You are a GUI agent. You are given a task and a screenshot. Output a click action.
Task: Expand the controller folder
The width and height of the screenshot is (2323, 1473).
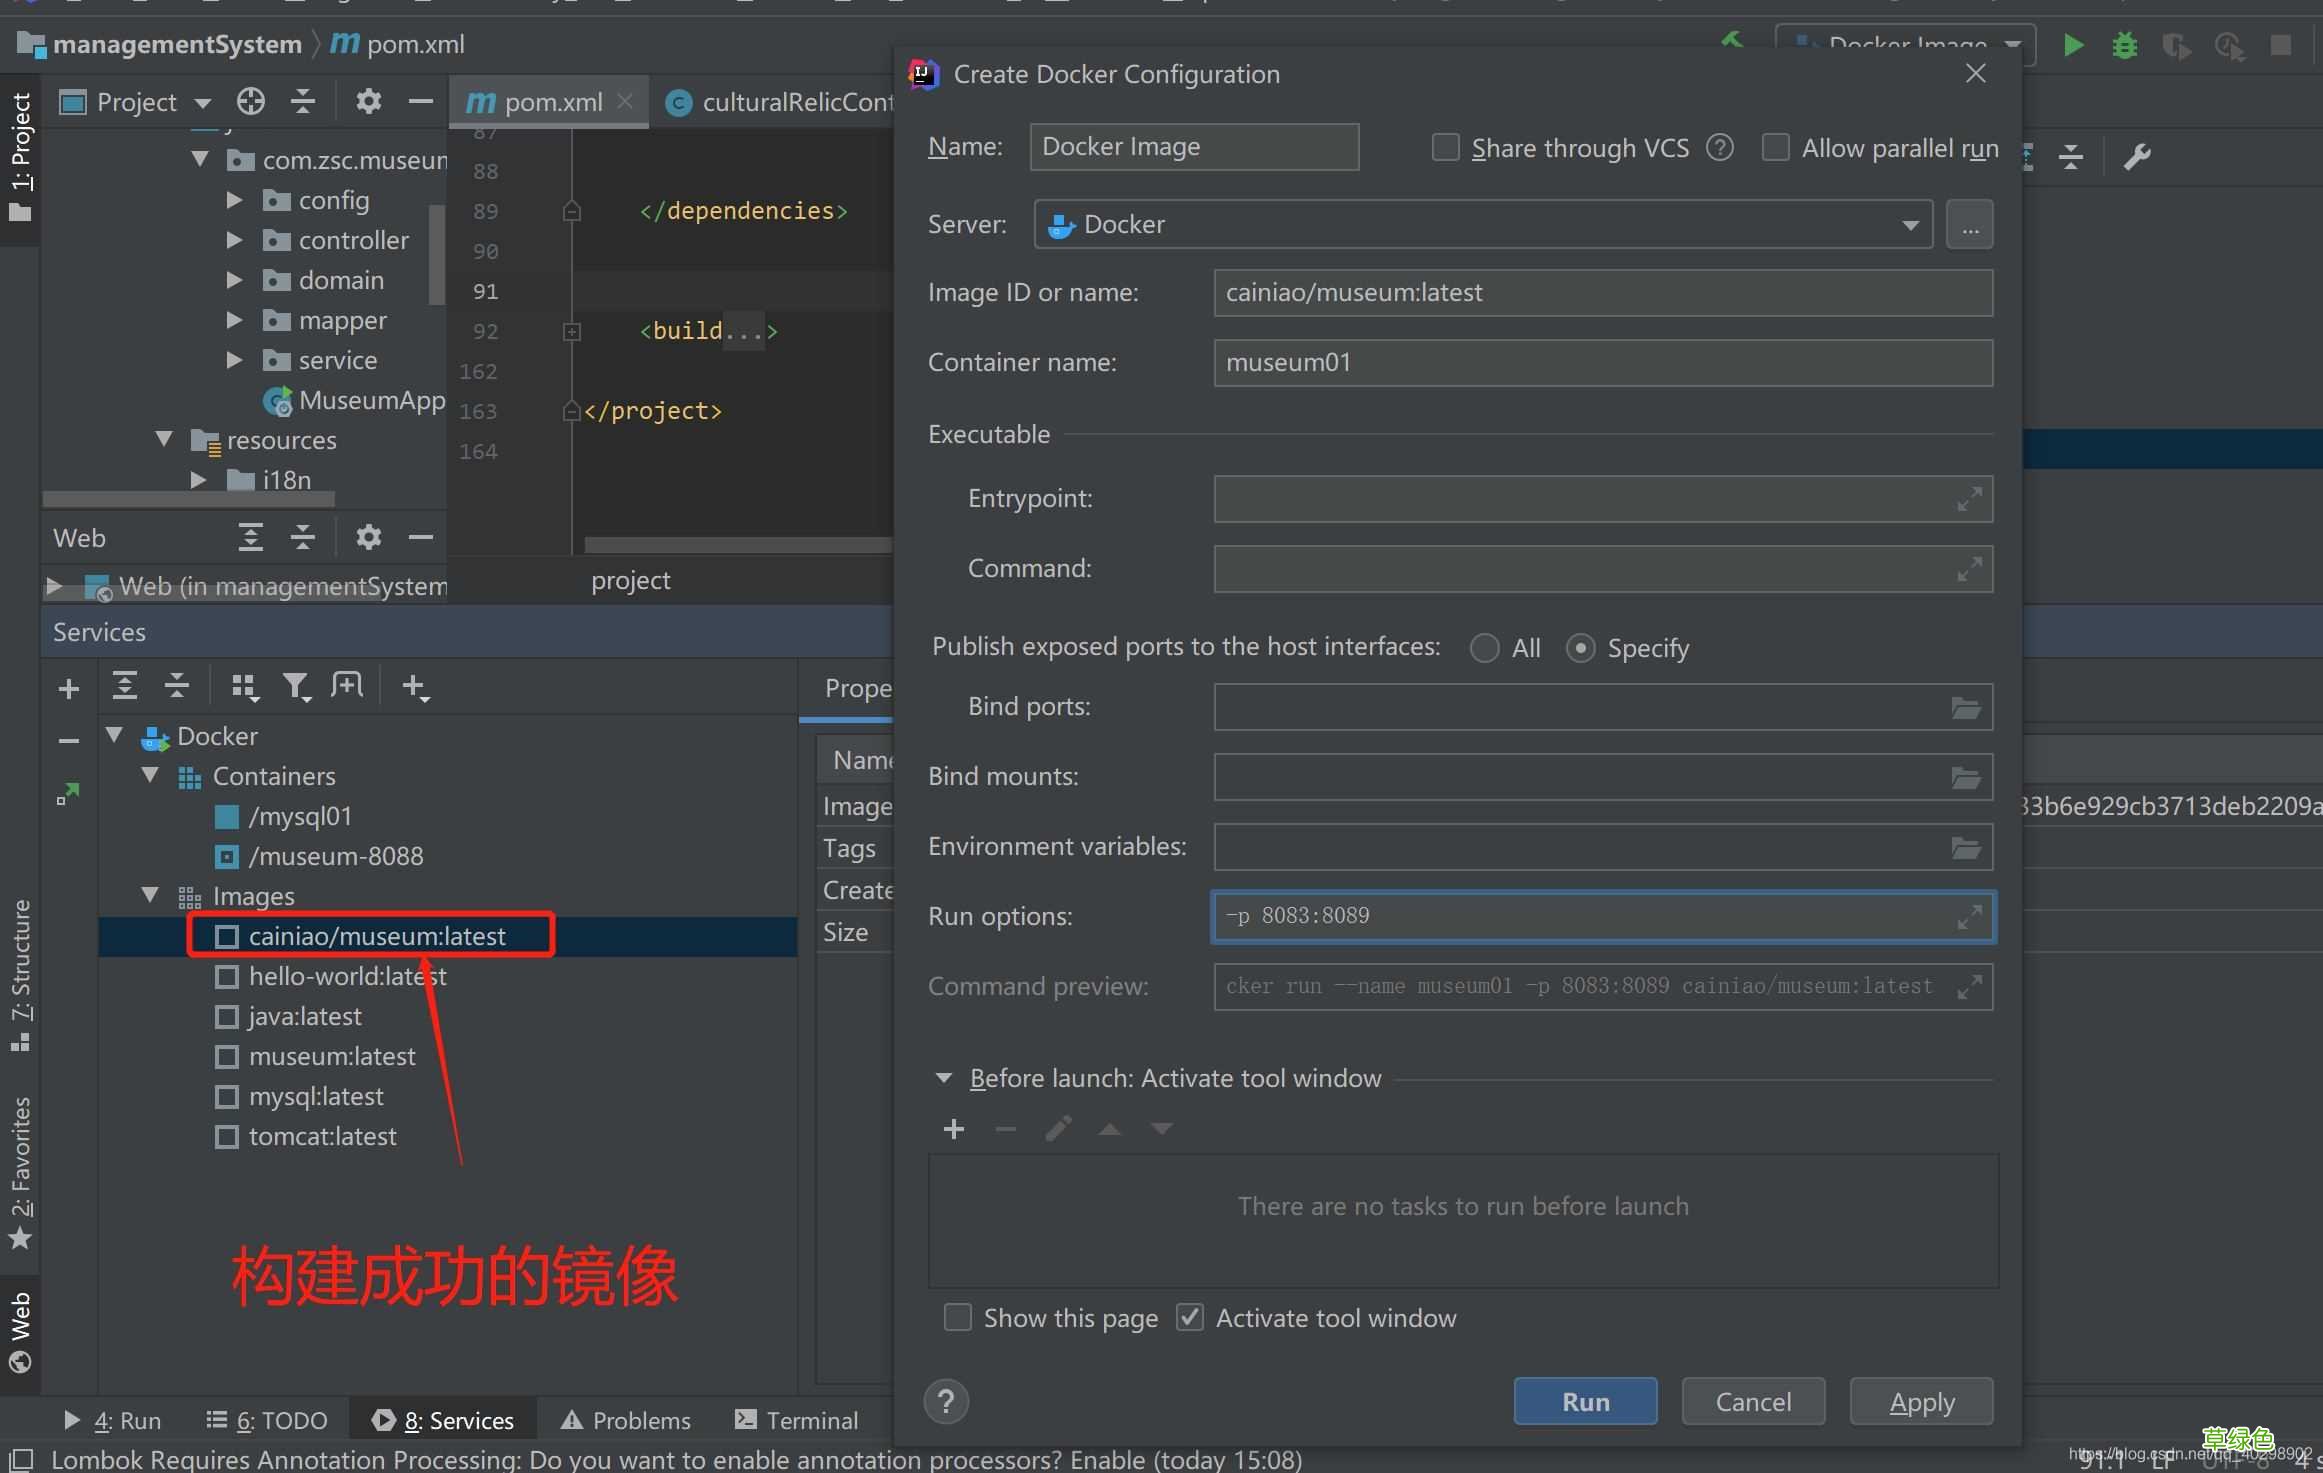(234, 240)
